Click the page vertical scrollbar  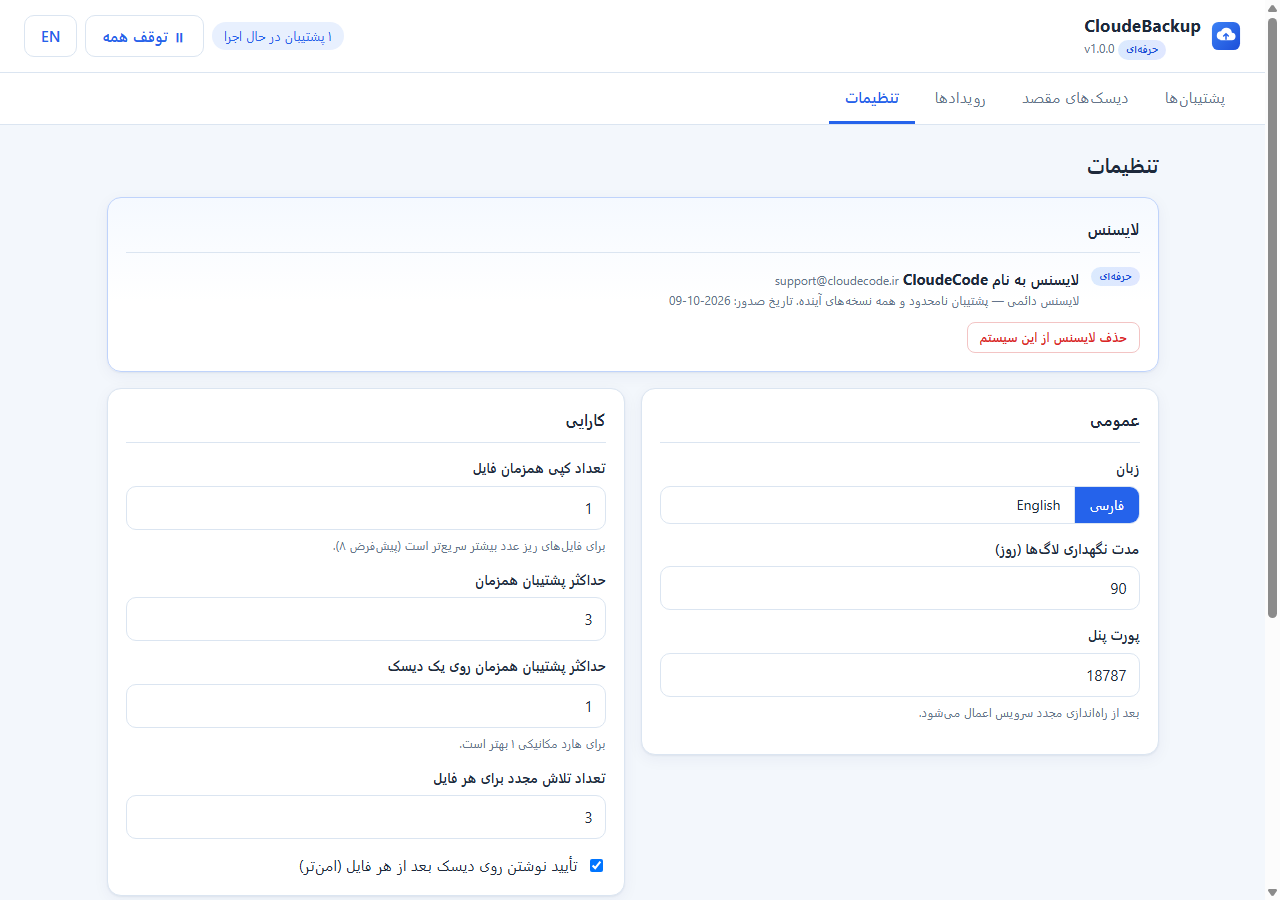[1272, 318]
